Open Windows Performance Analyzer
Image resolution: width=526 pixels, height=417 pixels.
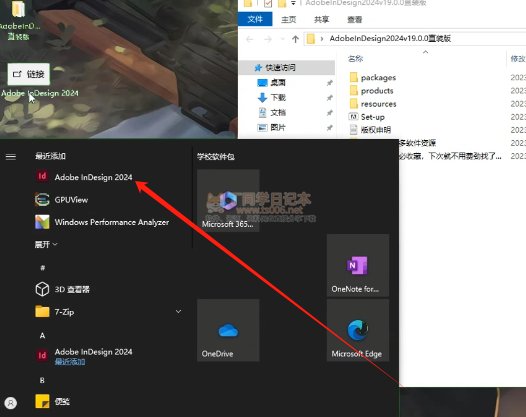click(x=102, y=222)
